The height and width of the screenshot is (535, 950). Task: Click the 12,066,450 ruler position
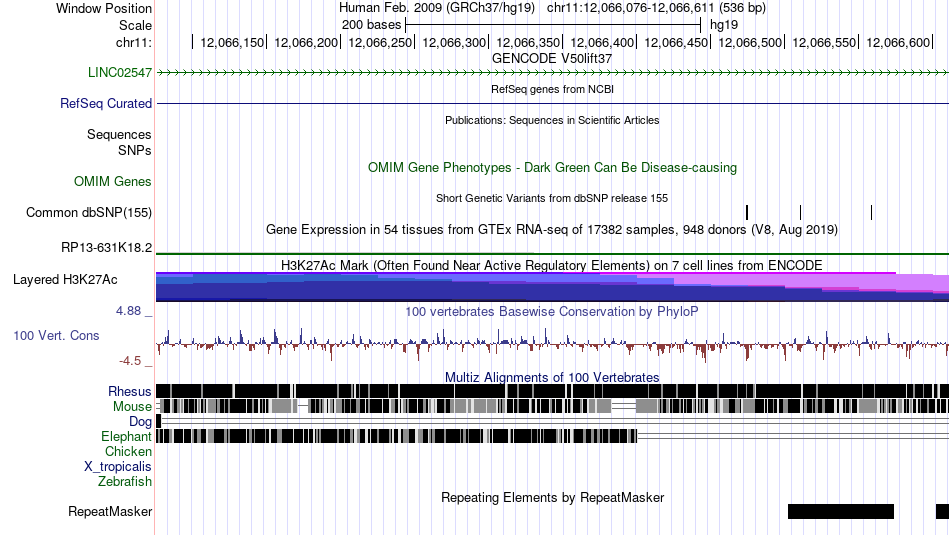[676, 42]
